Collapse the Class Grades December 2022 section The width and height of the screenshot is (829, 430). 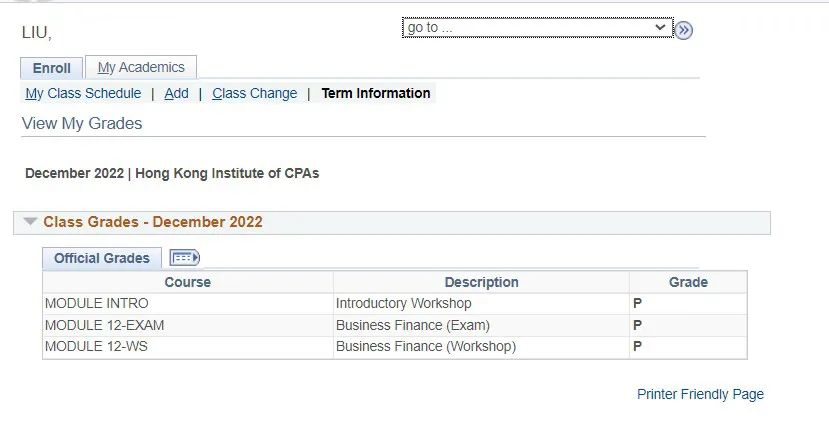click(x=30, y=222)
